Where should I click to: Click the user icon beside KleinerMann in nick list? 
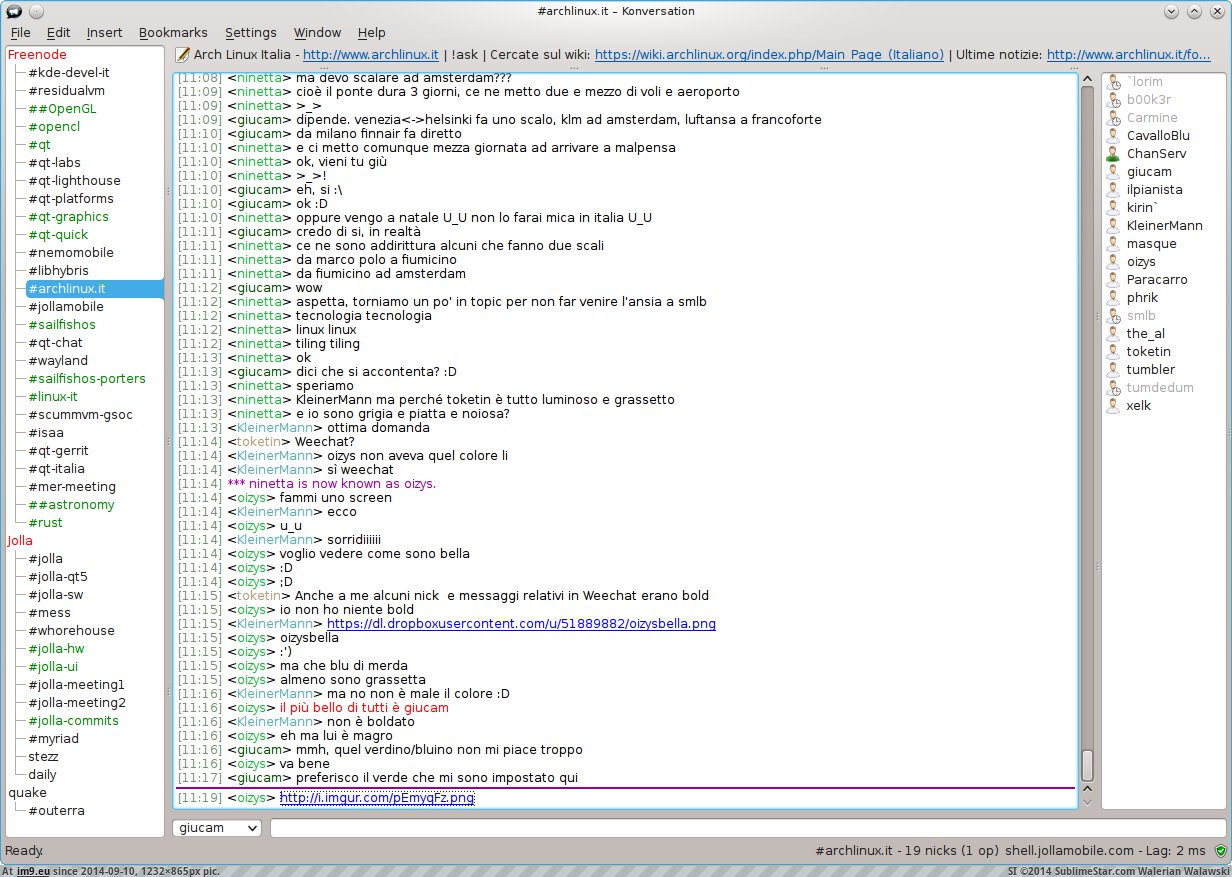[1113, 226]
